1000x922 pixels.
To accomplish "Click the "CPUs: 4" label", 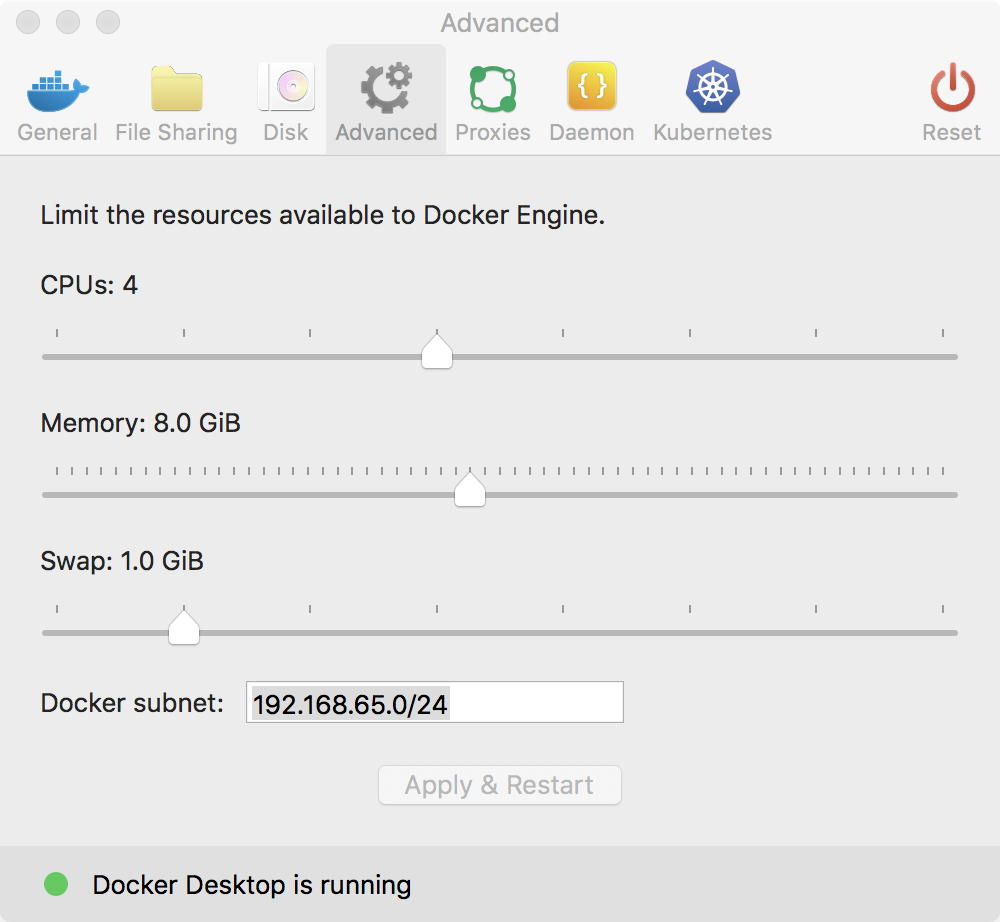I will 89,286.
